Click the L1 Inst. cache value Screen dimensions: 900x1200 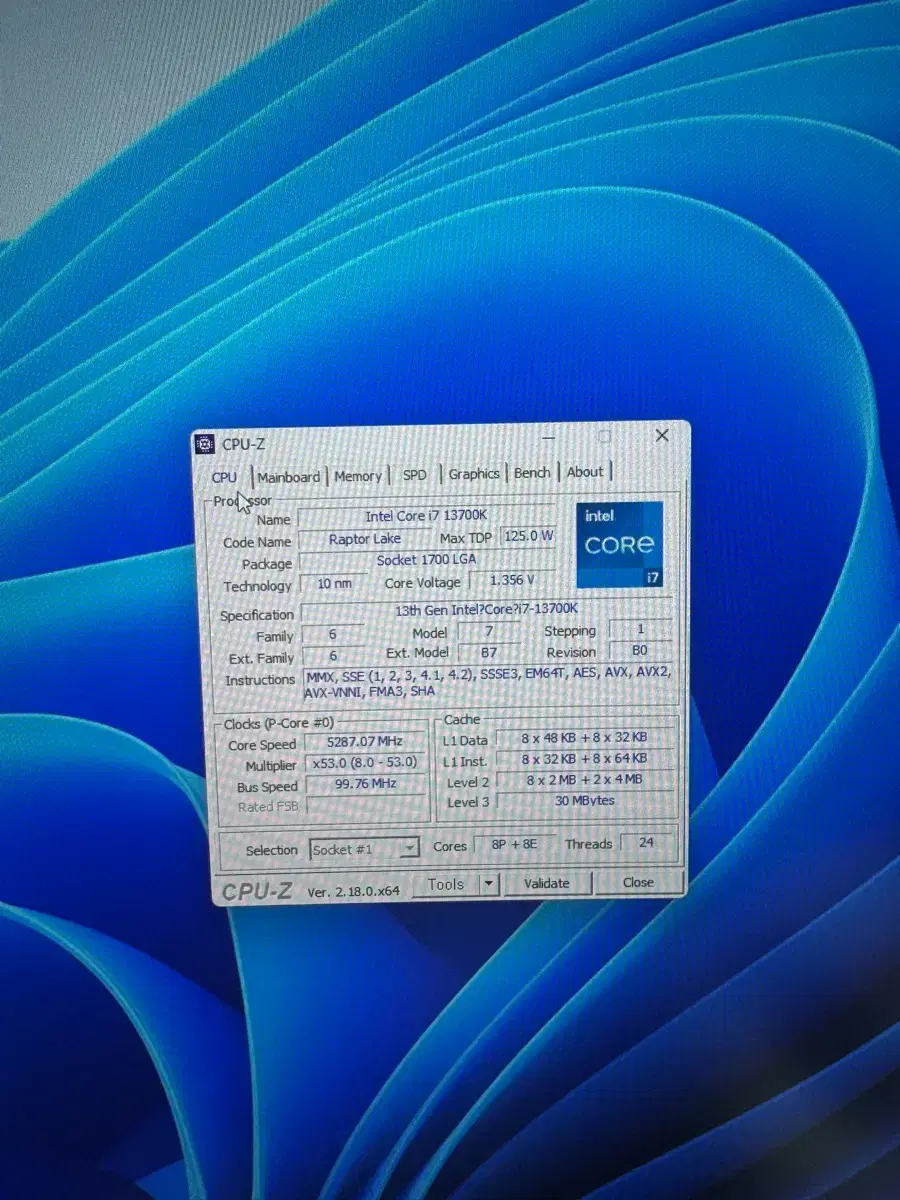click(x=584, y=759)
